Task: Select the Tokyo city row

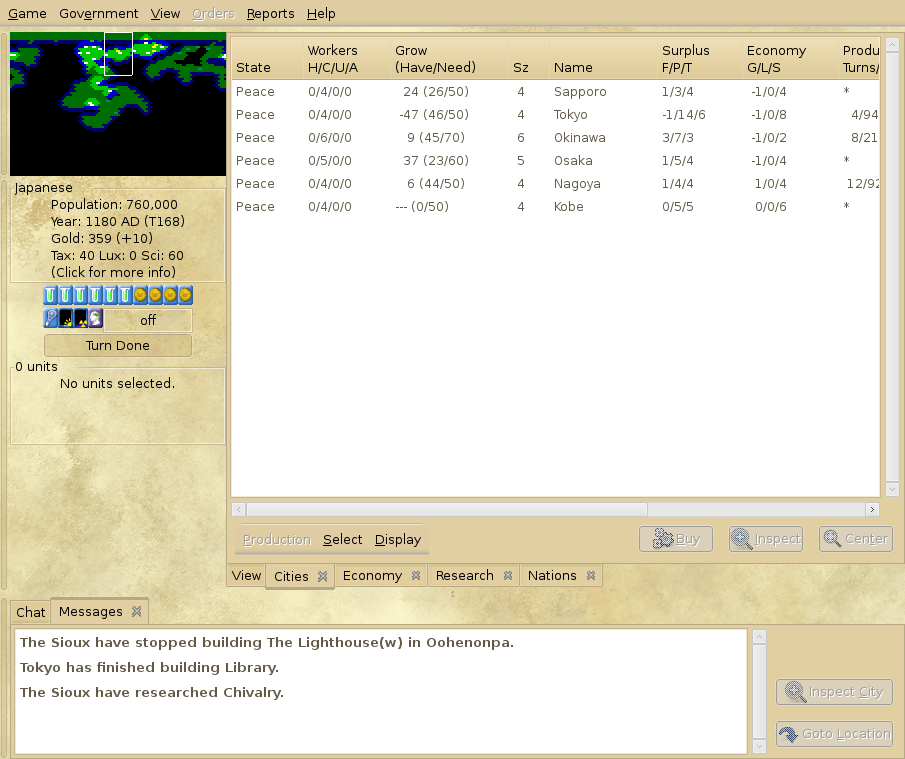Action: pyautogui.click(x=555, y=115)
